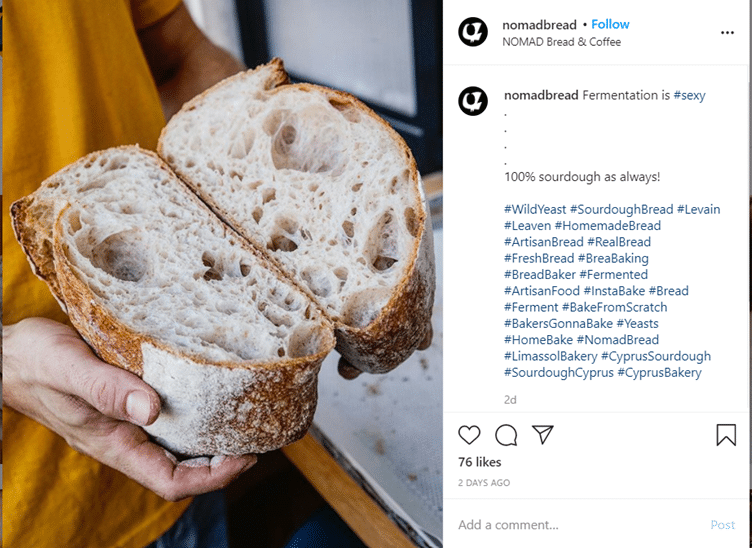Like the post with the heart icon
The width and height of the screenshot is (752, 548).
tap(469, 435)
